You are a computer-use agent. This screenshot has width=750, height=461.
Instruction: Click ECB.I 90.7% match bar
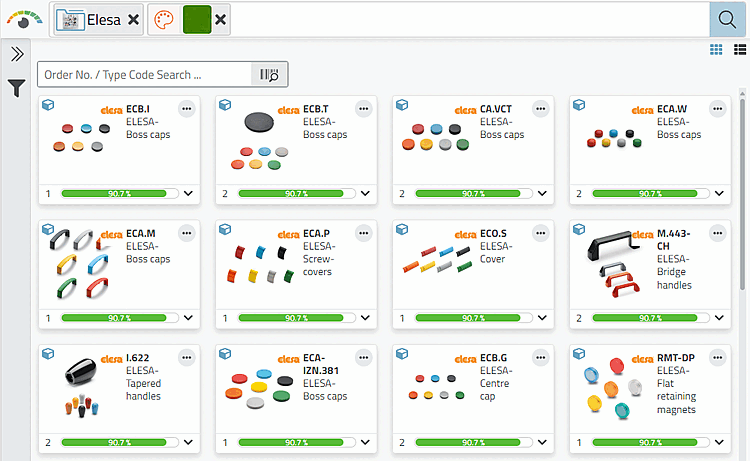(x=120, y=194)
